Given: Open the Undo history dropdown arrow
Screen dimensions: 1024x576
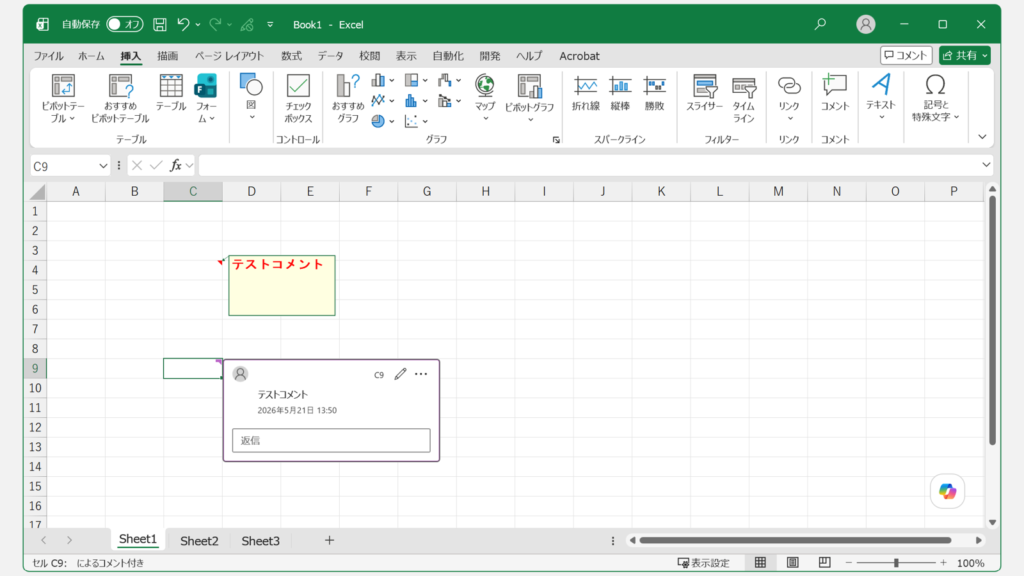Looking at the screenshot, I should click(198, 25).
